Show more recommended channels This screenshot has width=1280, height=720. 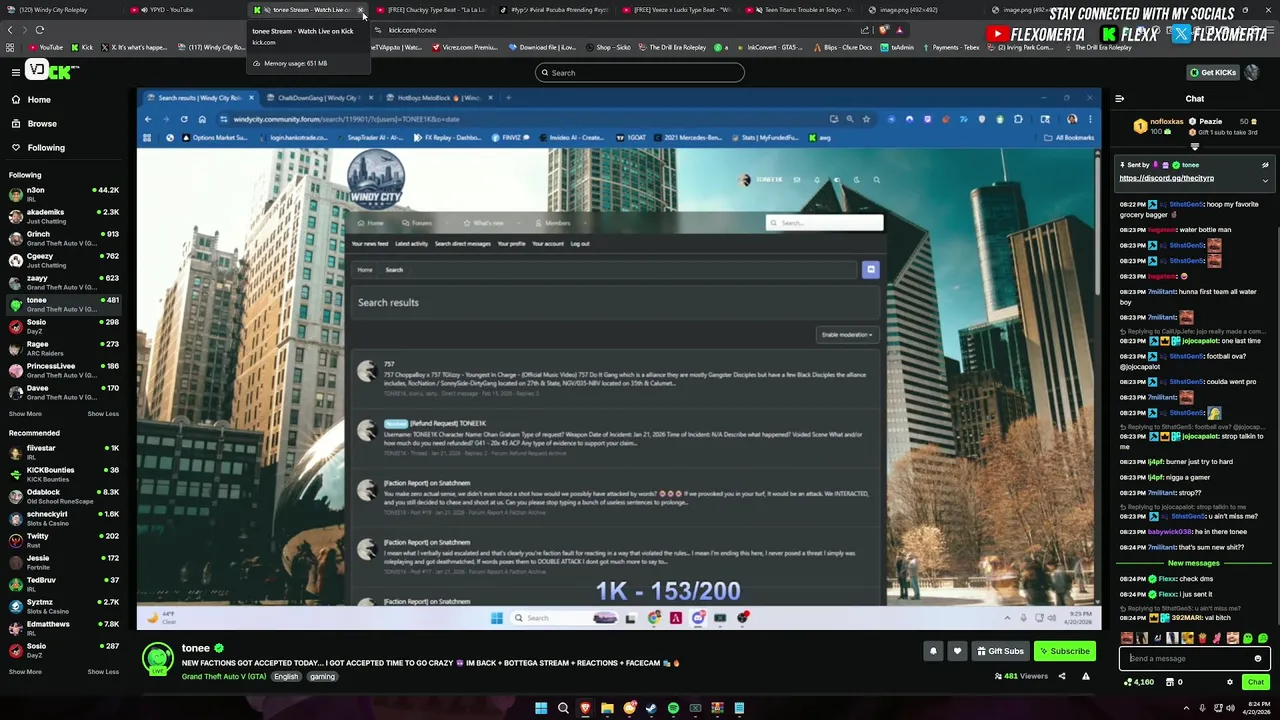25,672
